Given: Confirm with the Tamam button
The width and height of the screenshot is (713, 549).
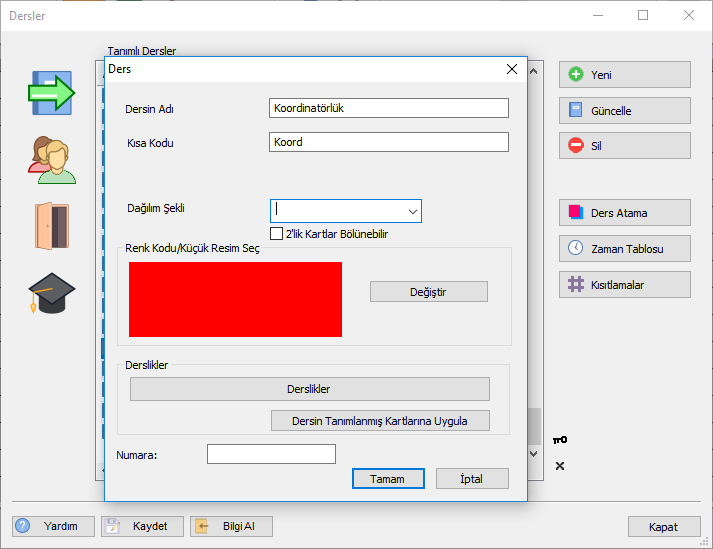Looking at the screenshot, I should point(388,478).
